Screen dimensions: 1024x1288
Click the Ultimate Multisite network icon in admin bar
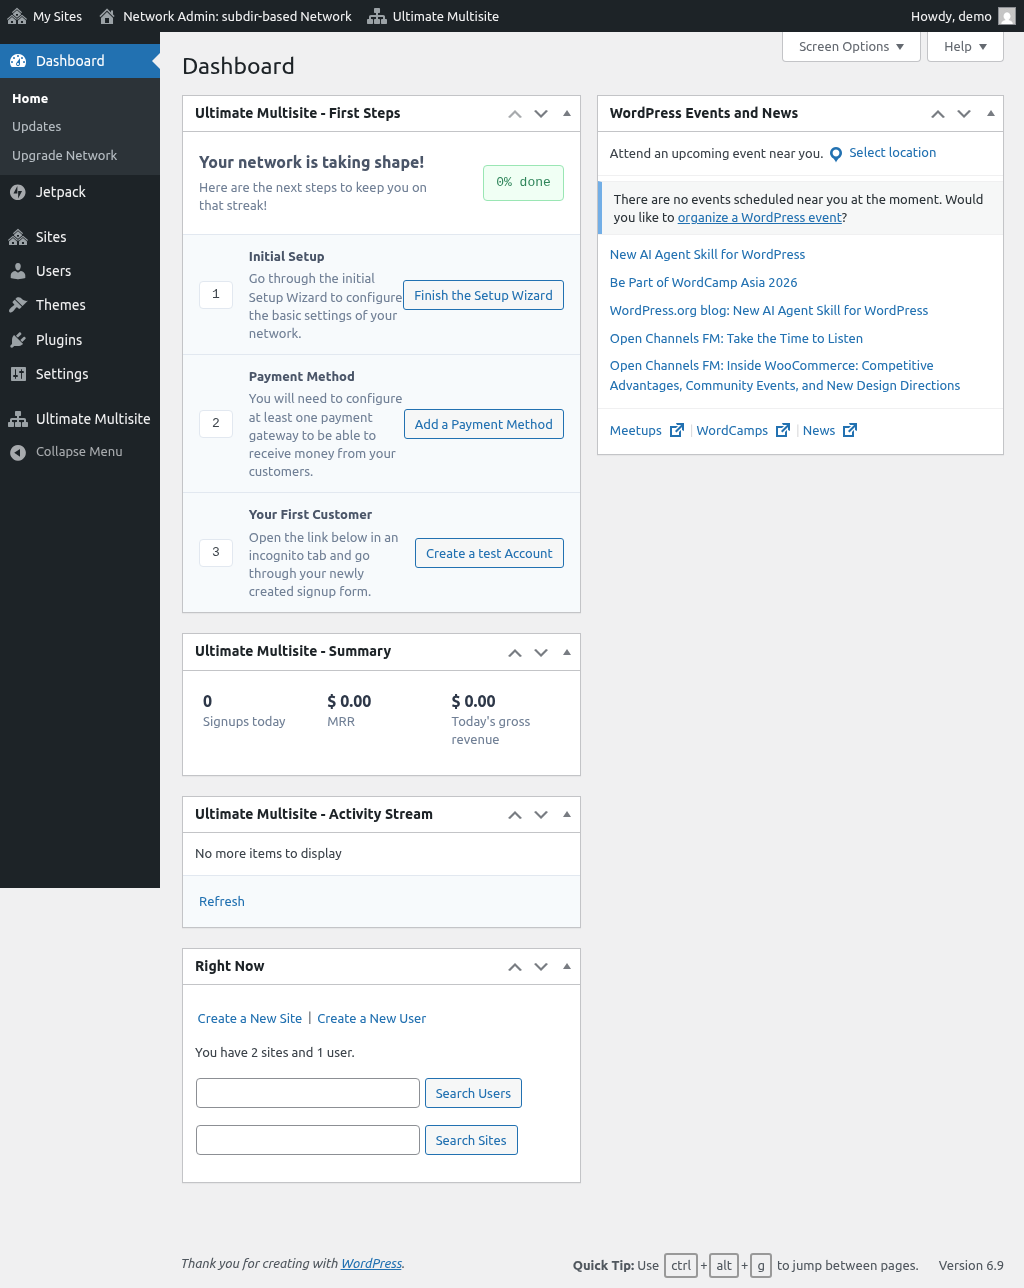click(x=377, y=16)
